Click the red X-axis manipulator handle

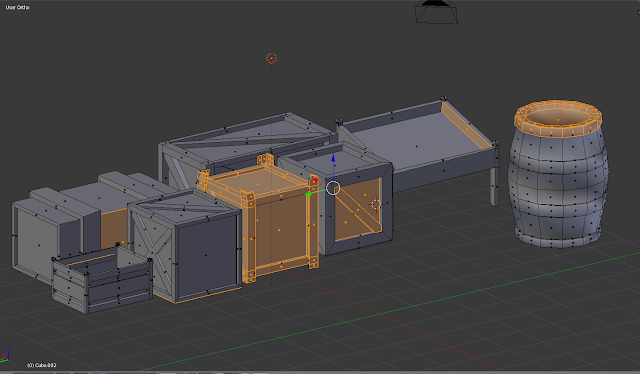pos(315,180)
